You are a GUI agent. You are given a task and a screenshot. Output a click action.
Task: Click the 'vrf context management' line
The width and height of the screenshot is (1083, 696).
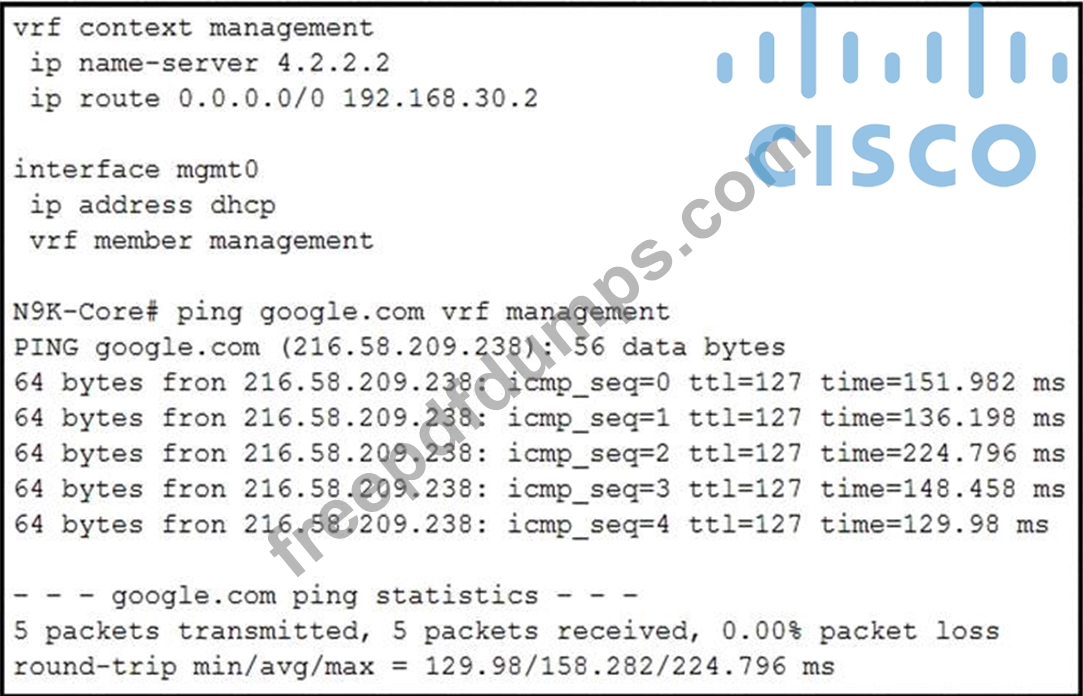(193, 28)
